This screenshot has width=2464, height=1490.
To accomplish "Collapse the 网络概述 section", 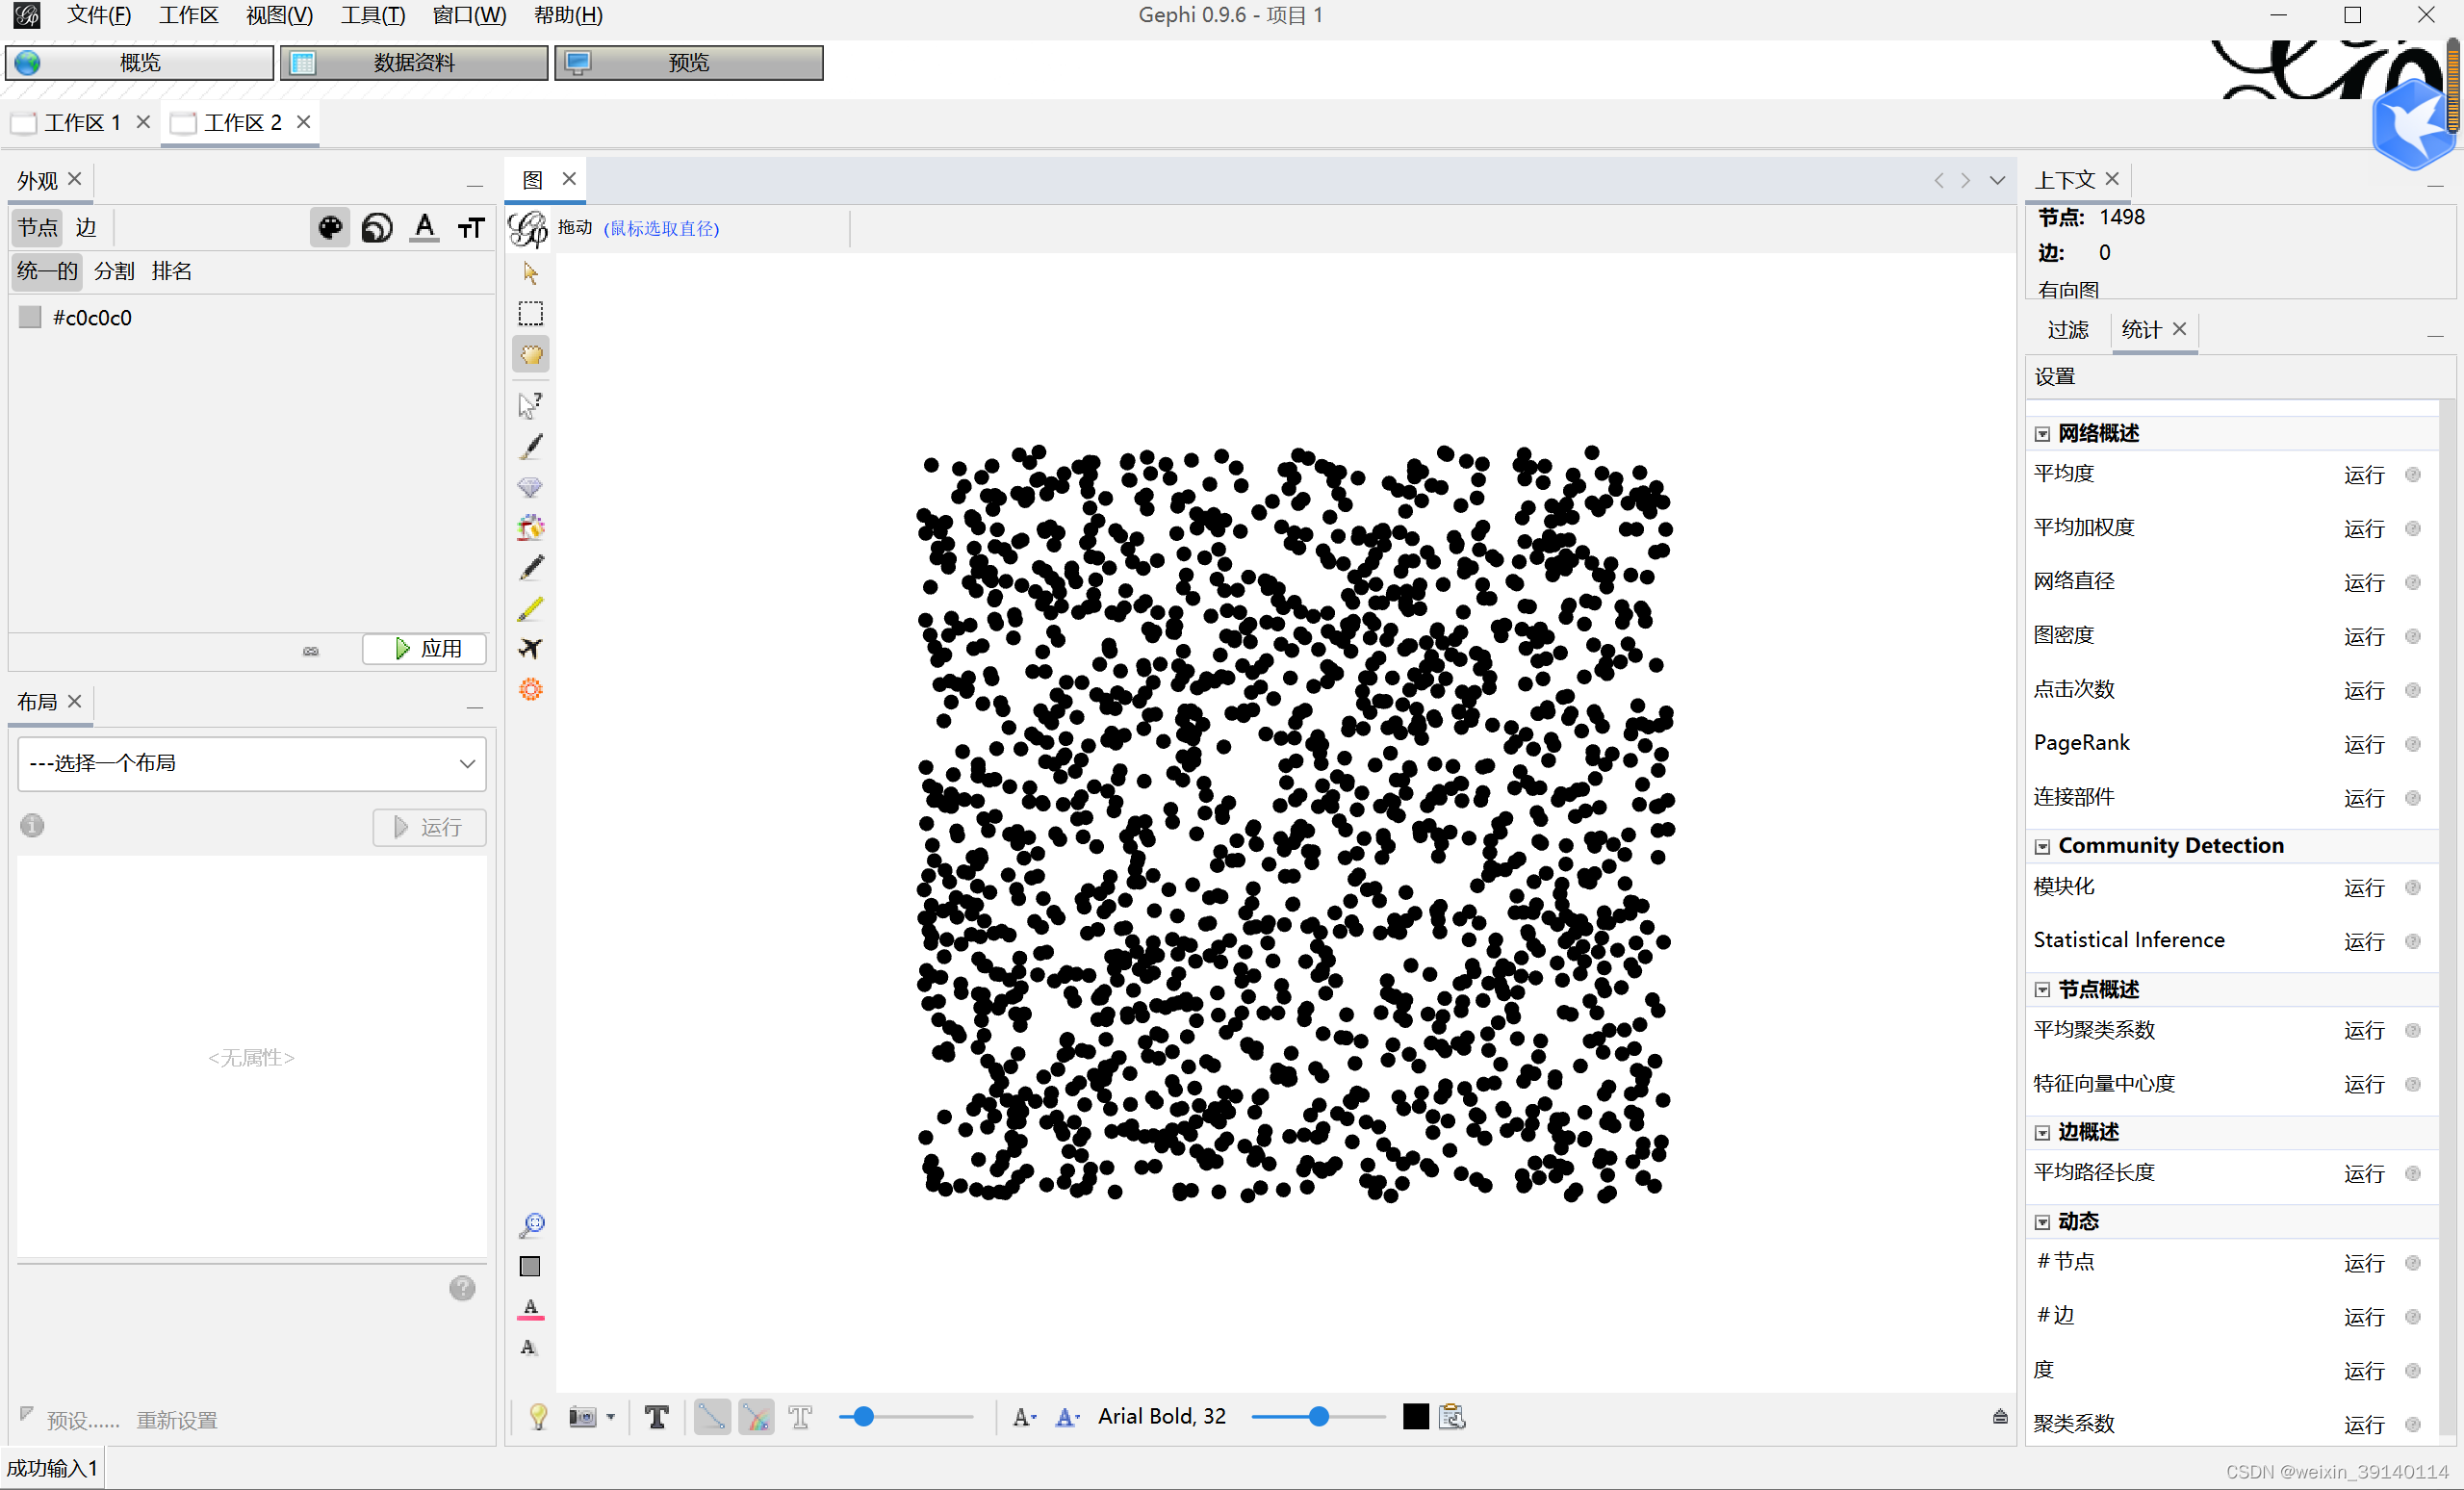I will coord(2042,433).
